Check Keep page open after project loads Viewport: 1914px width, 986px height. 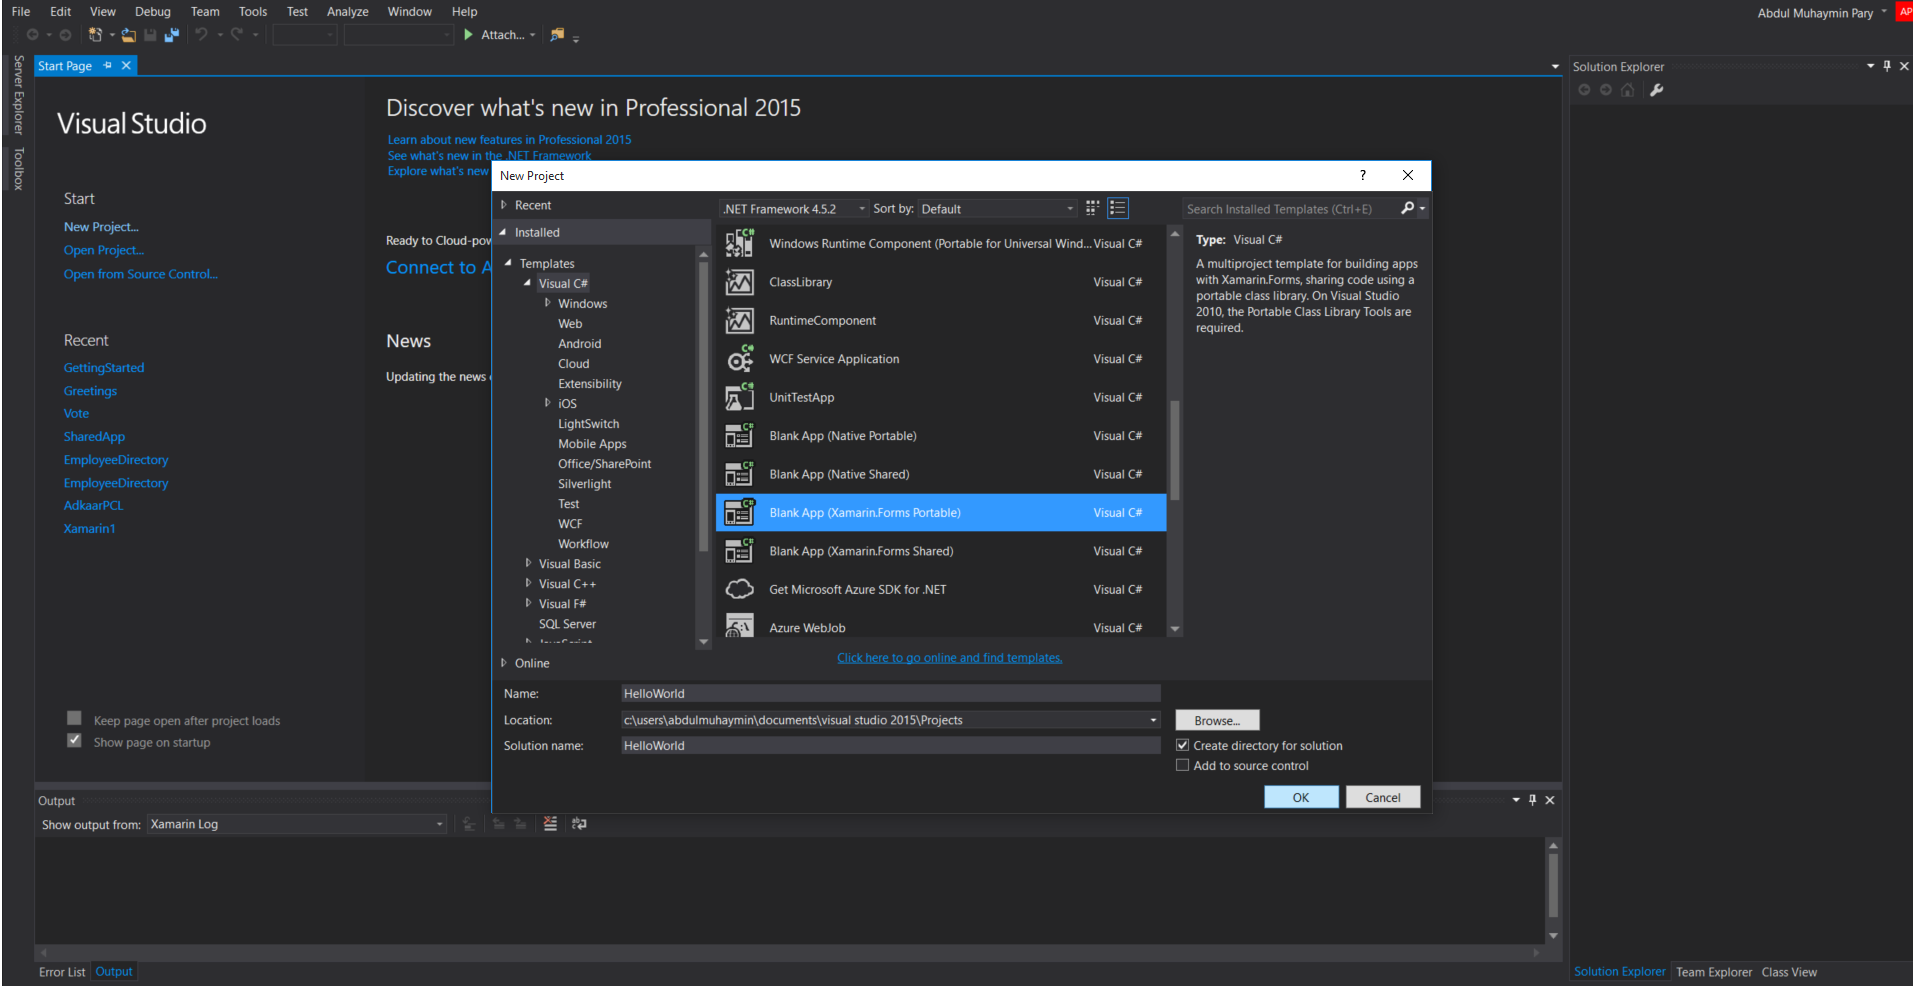74,719
